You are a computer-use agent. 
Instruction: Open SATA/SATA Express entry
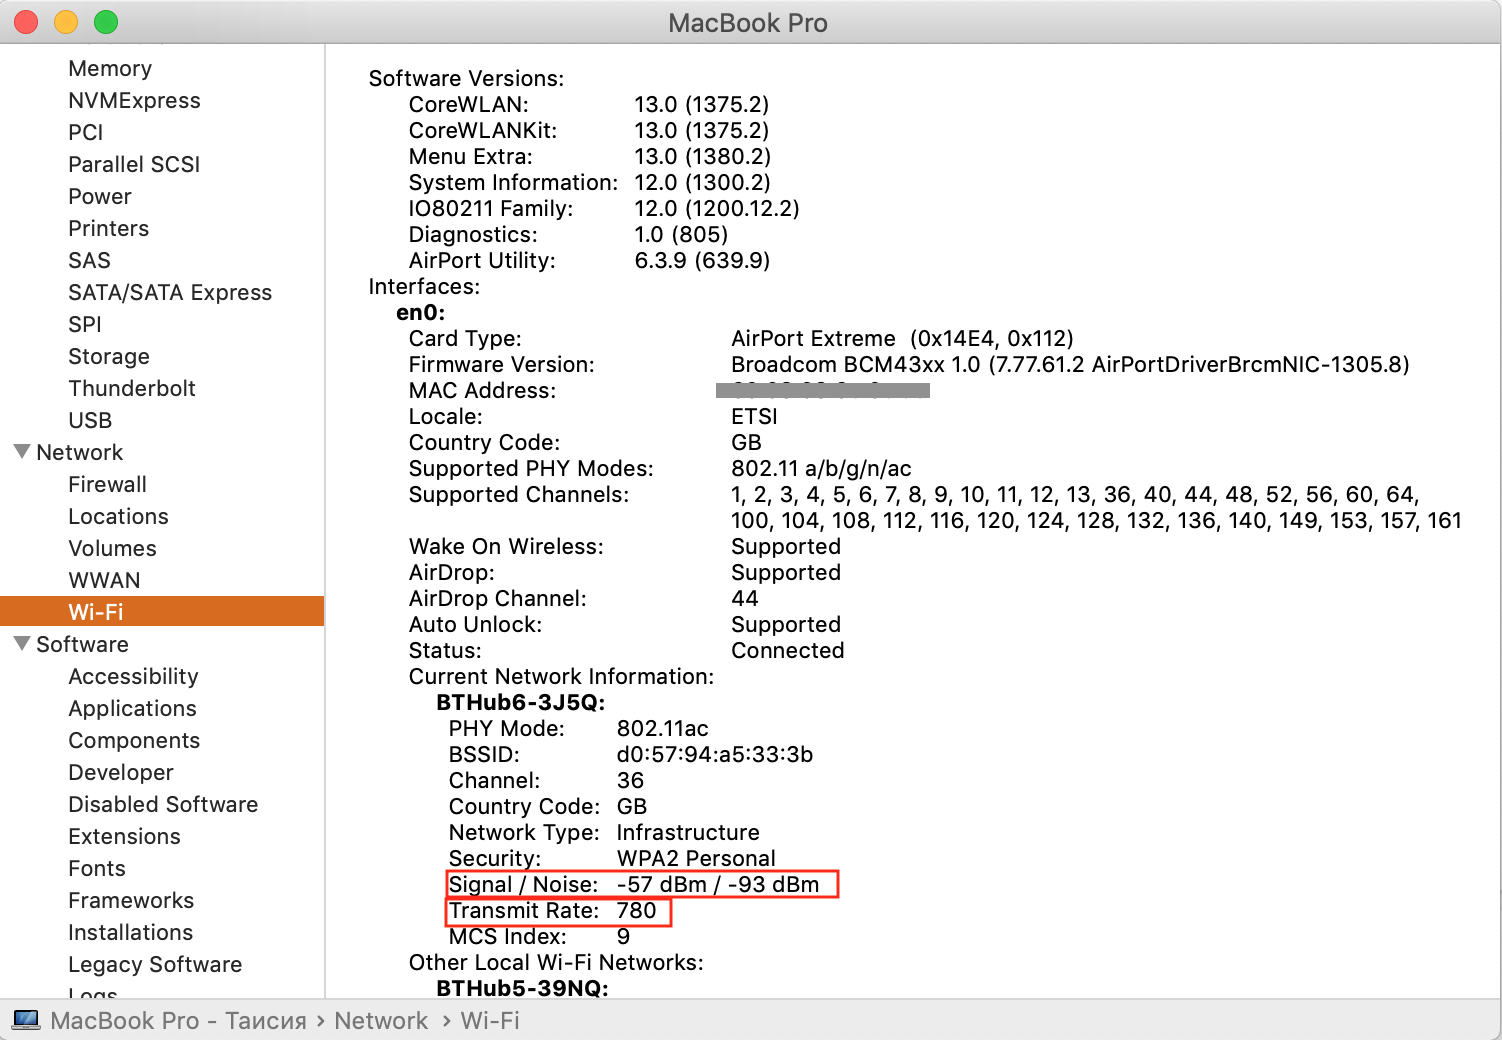point(170,292)
